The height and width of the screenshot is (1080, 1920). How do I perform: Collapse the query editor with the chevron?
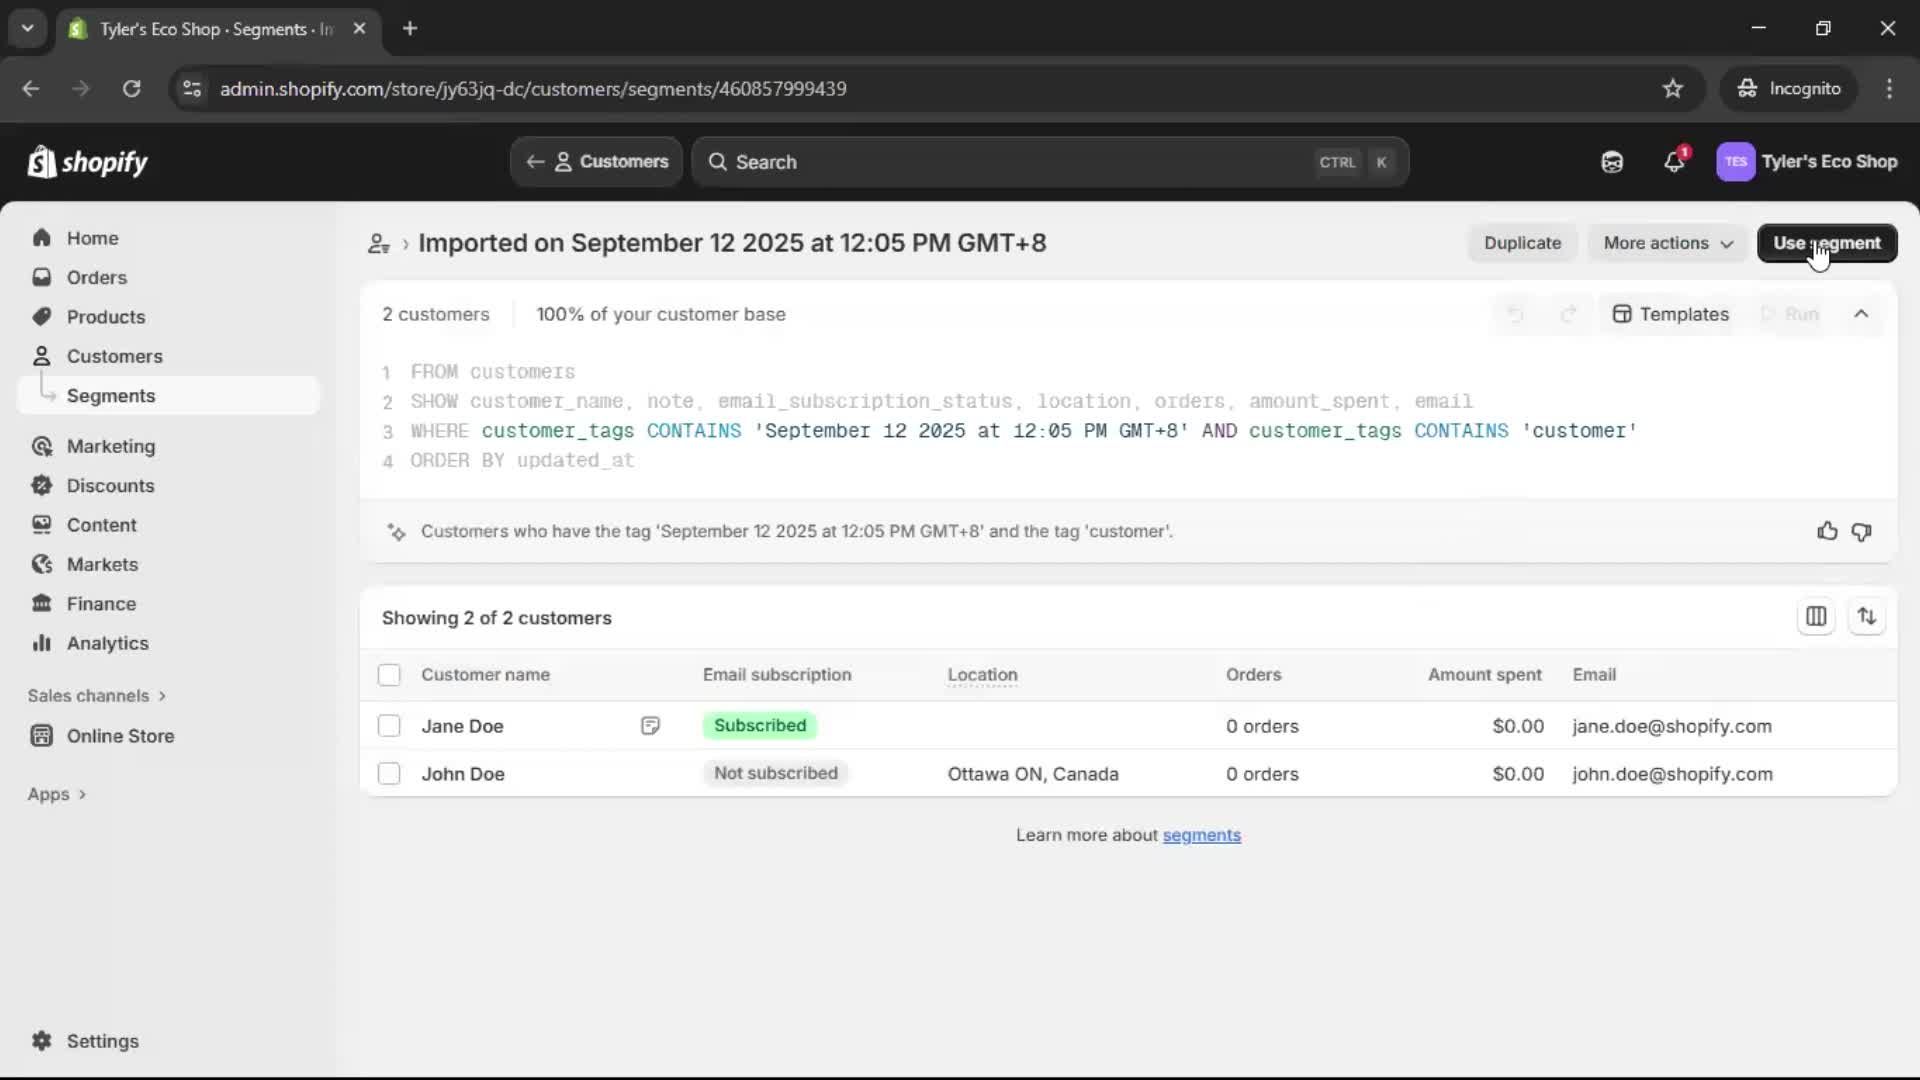1862,313
